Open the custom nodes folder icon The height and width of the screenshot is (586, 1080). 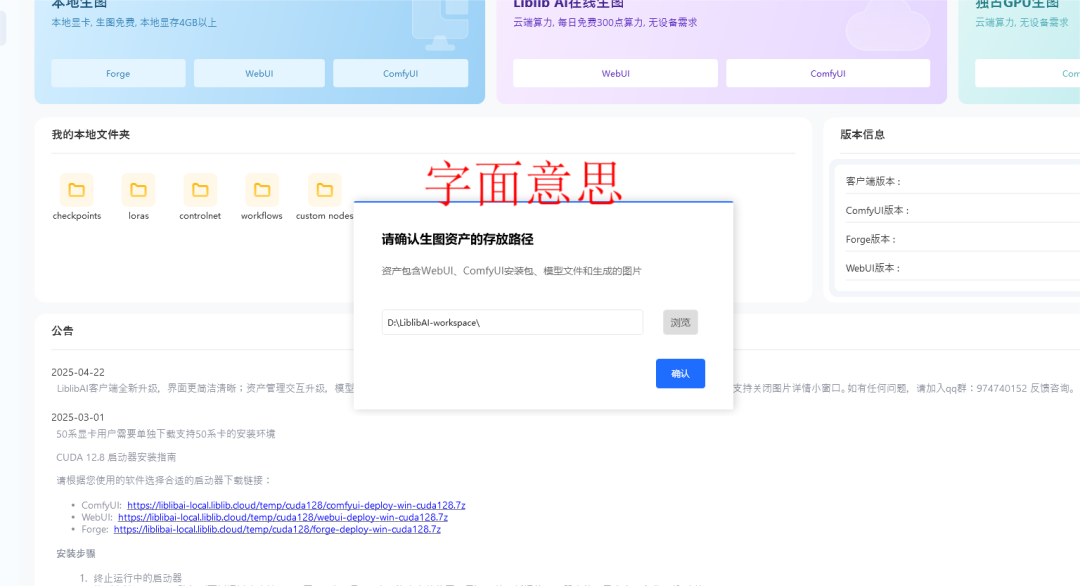(324, 190)
